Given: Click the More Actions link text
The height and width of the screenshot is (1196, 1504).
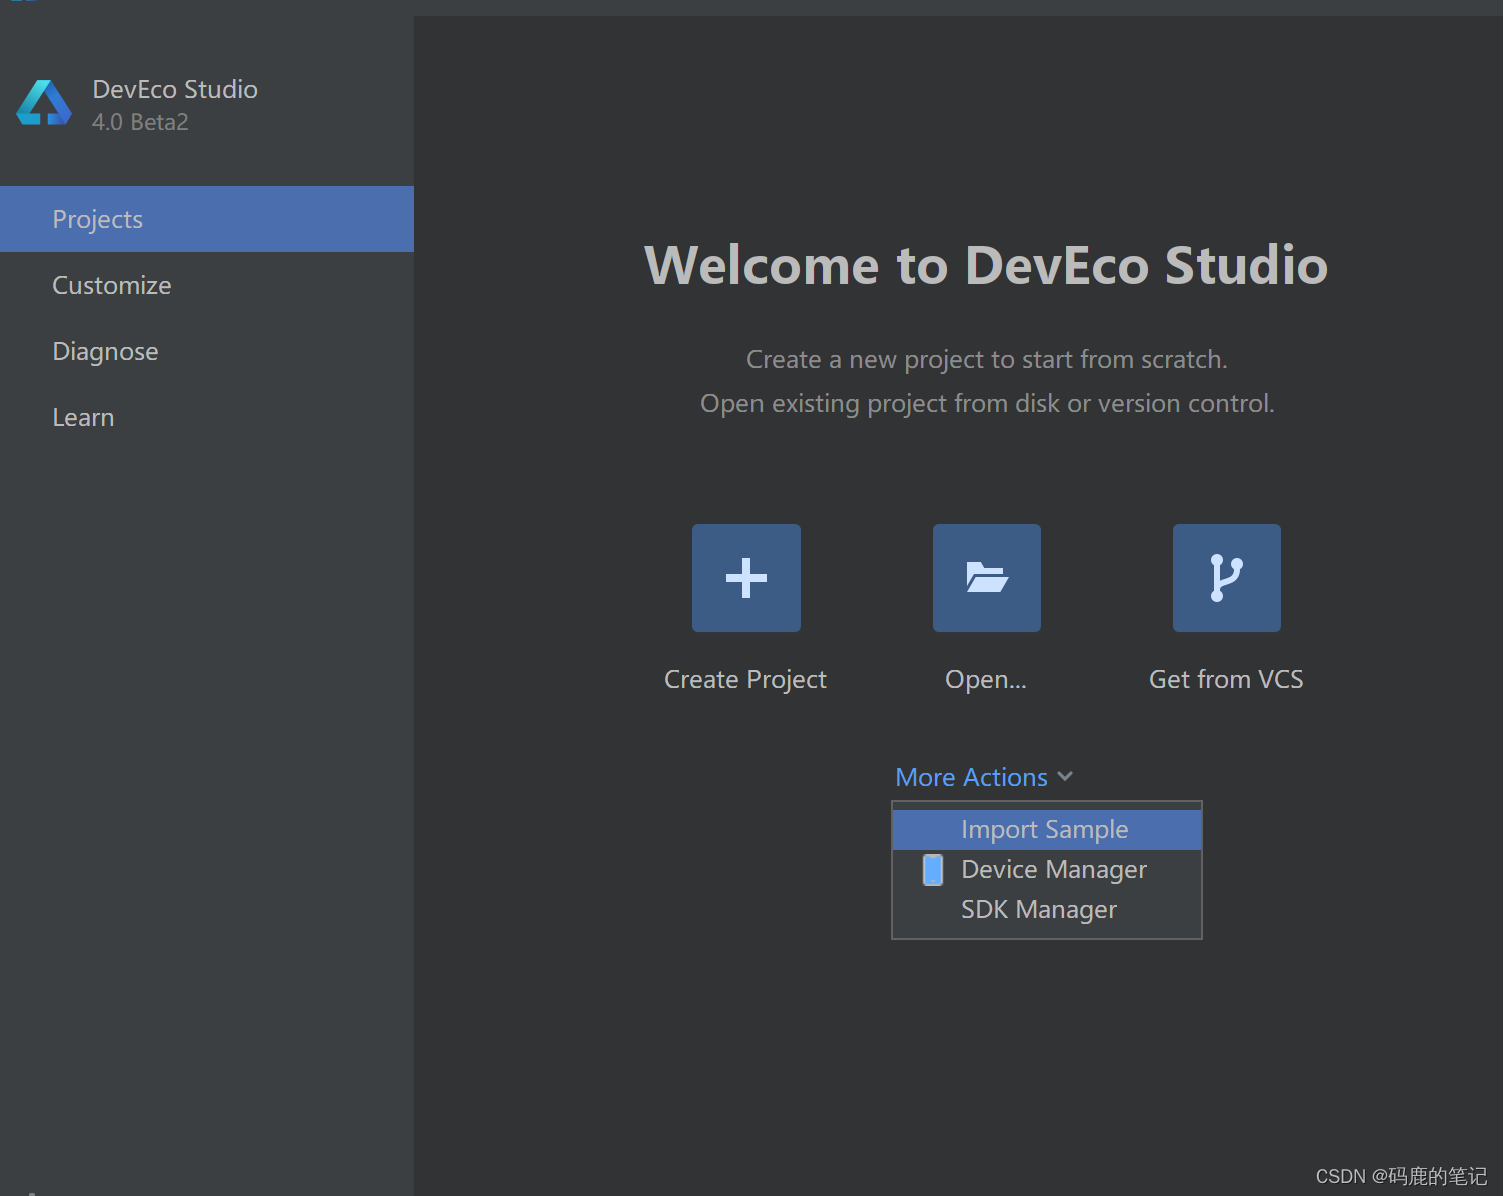Looking at the screenshot, I should 971,777.
